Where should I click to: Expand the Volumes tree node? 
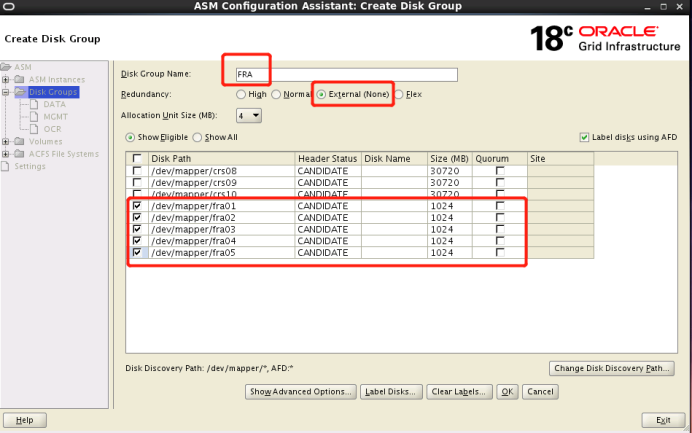click(x=5, y=141)
